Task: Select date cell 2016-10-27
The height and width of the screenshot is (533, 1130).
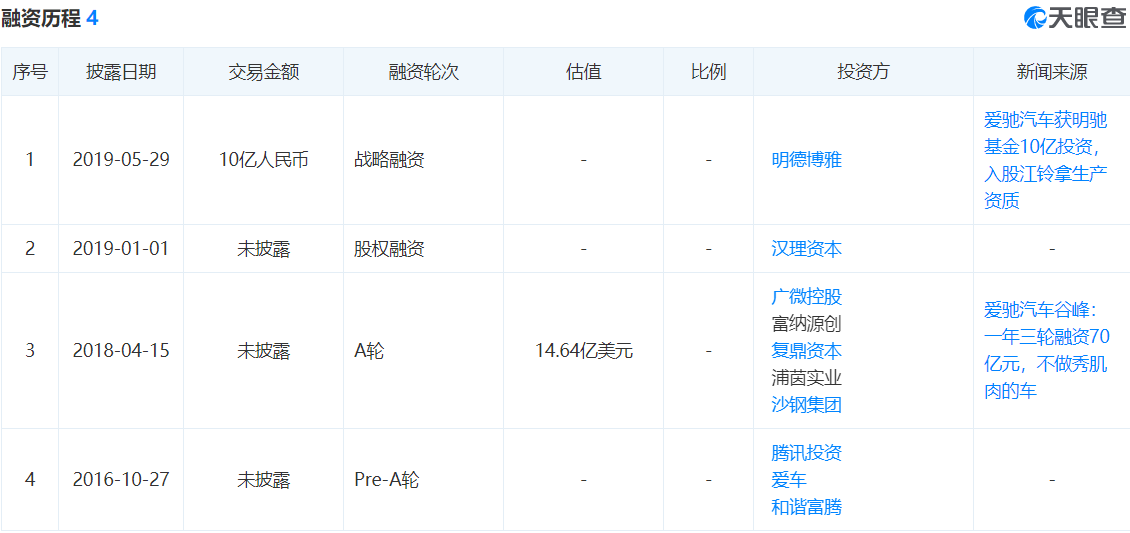Action: 121,480
